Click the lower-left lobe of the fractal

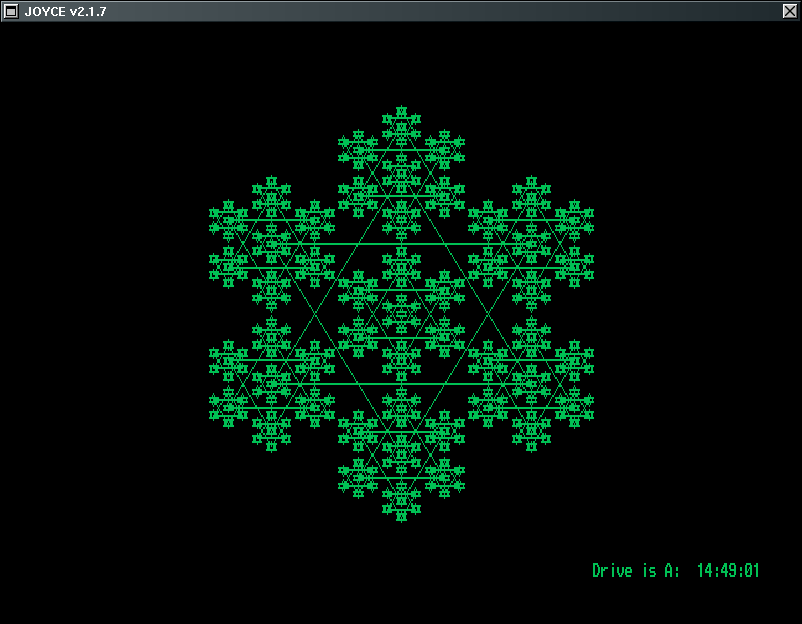(x=271, y=384)
